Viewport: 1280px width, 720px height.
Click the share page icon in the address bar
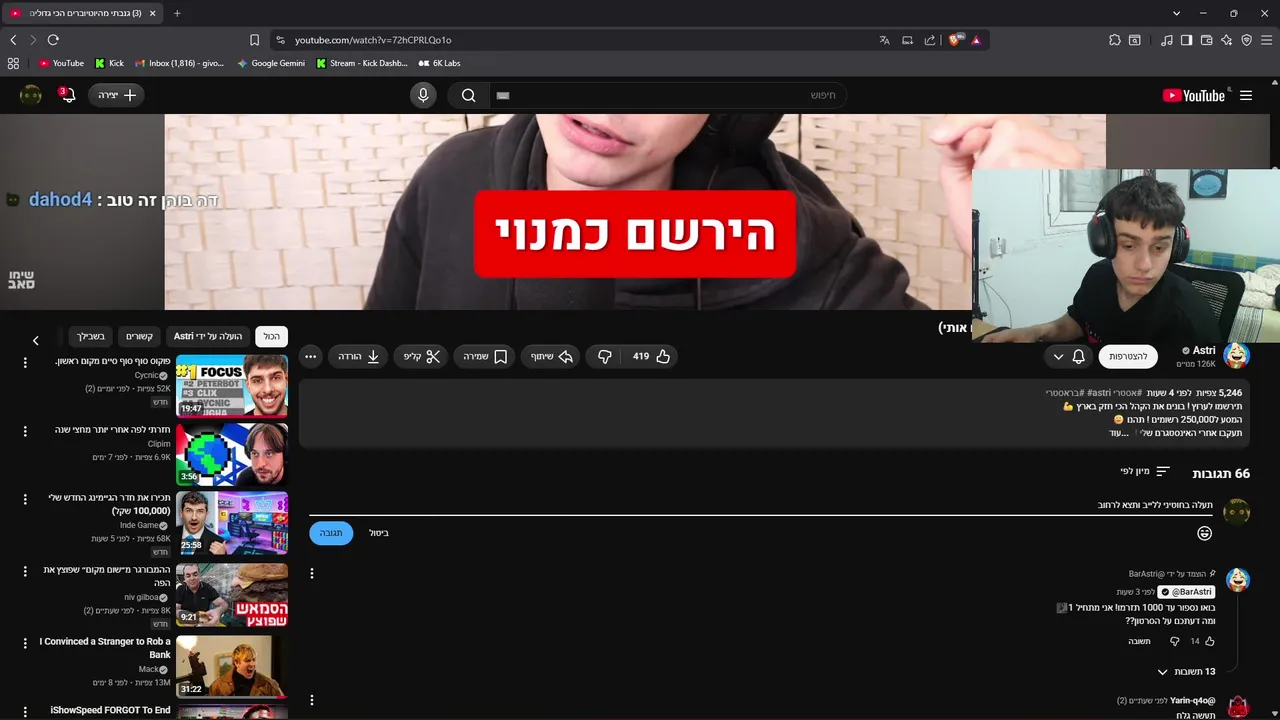930,40
